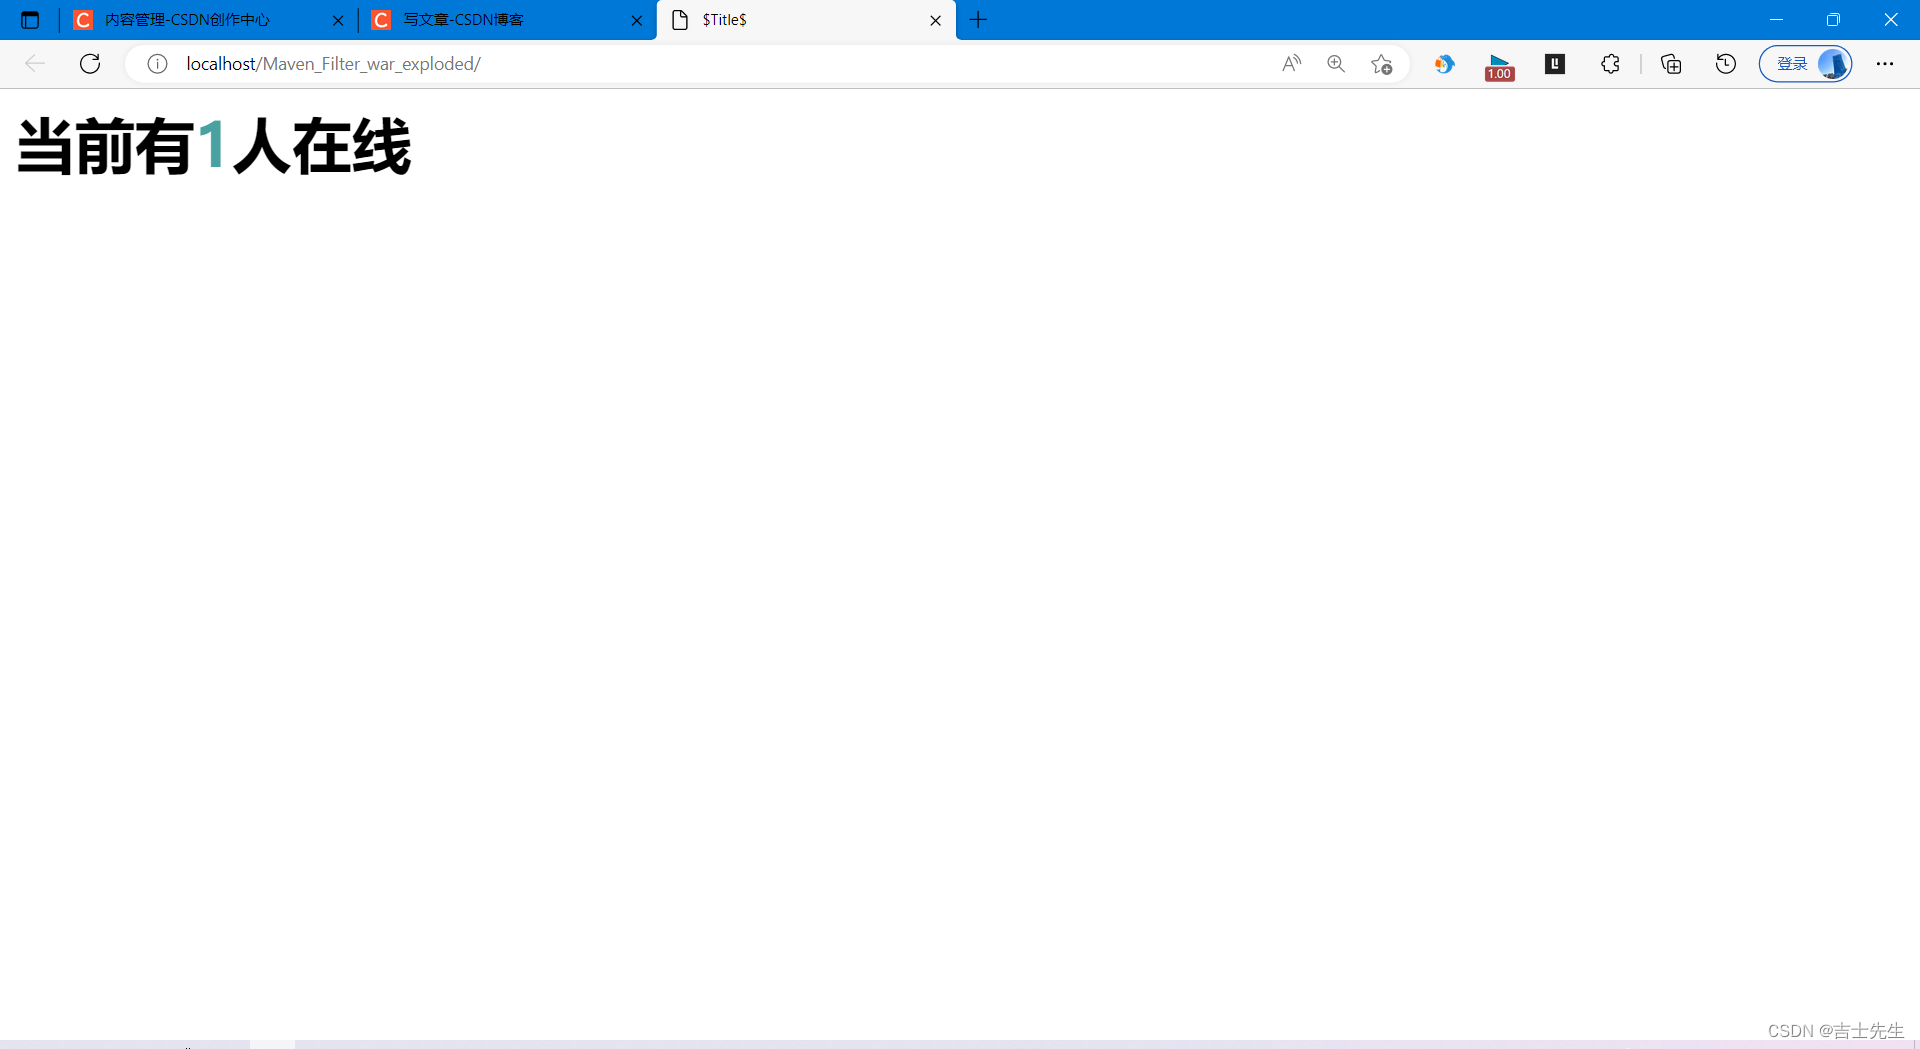Image resolution: width=1920 pixels, height=1049 pixels.
Task: Open the Extensions puzzle piece menu
Action: (1610, 64)
